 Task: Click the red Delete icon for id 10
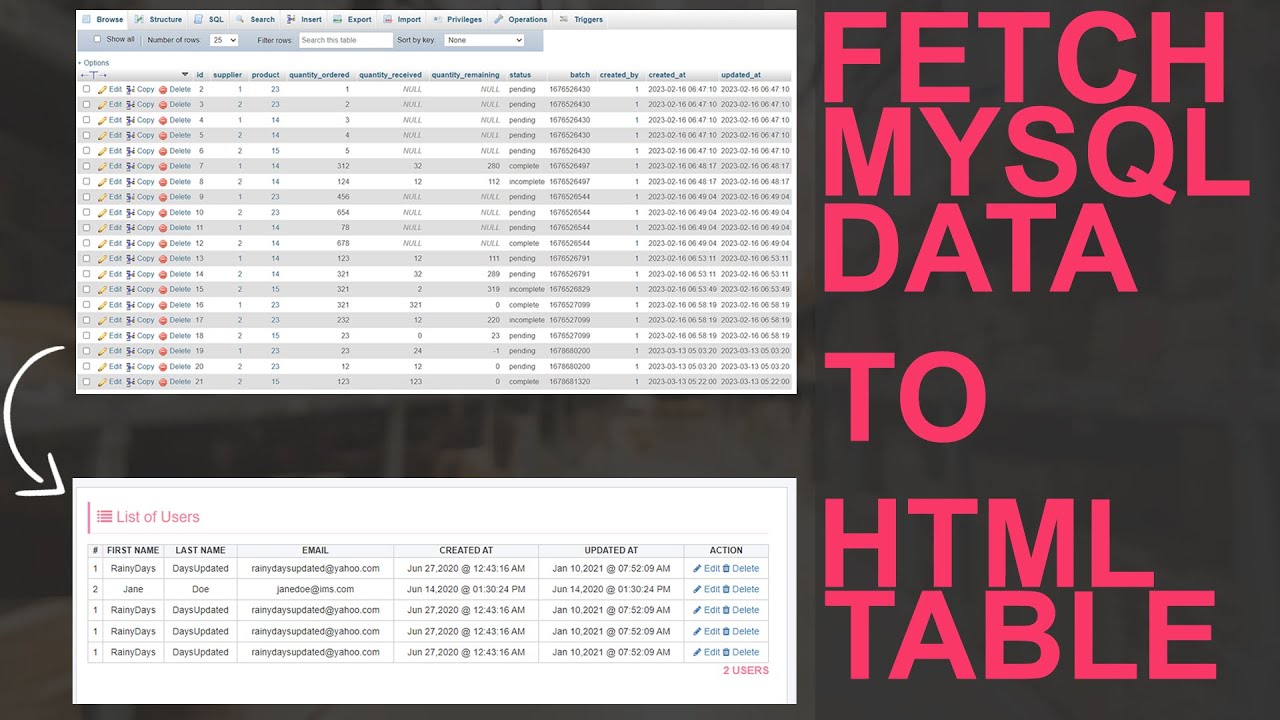click(163, 212)
